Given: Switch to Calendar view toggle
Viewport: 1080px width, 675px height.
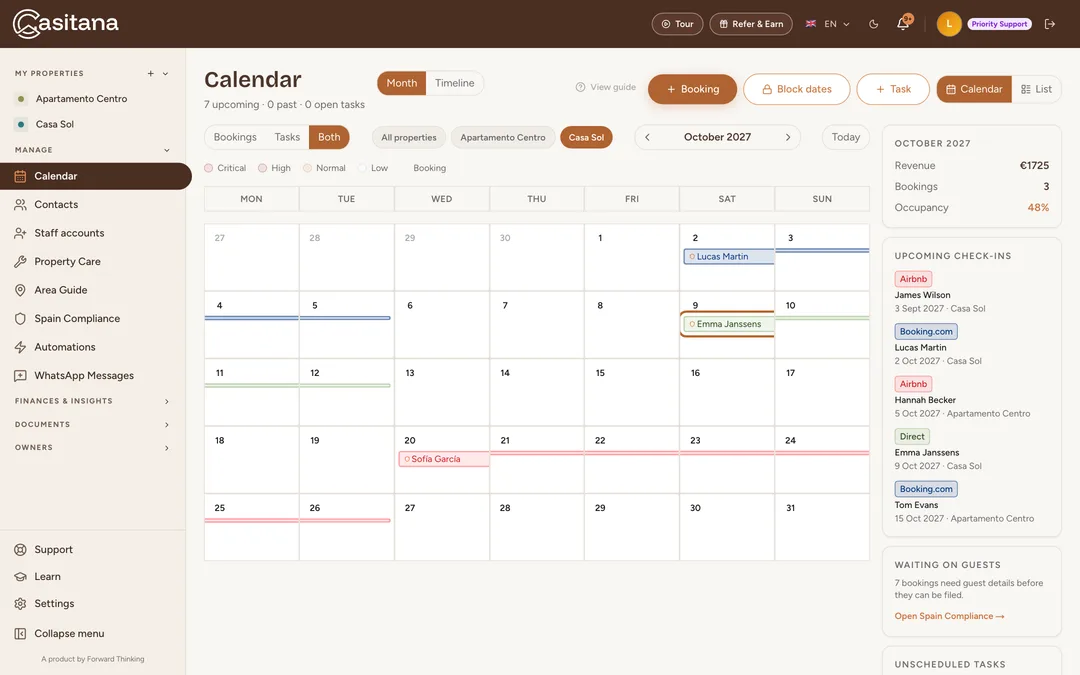Looking at the screenshot, I should [x=974, y=89].
